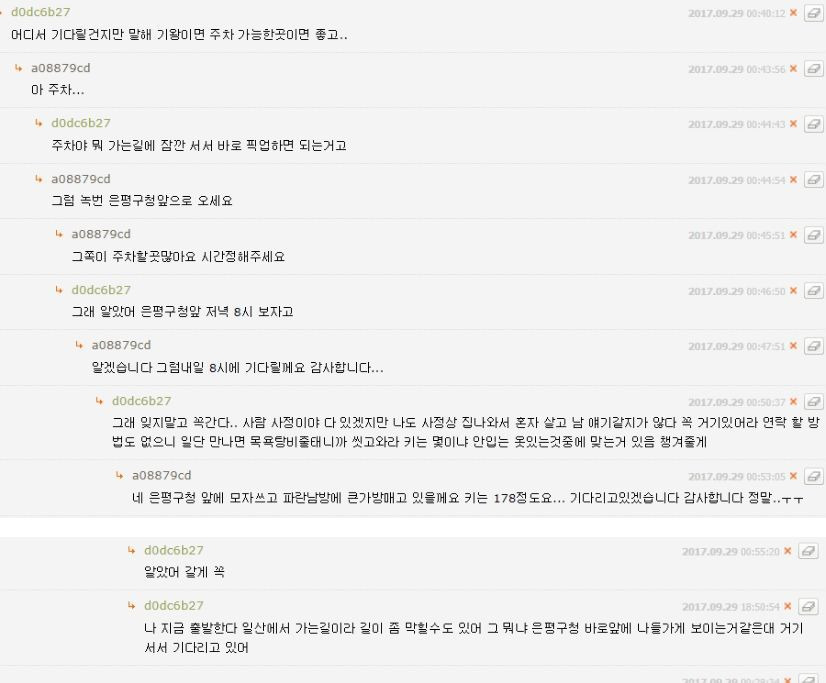
Task: Click the reply icon beside the 00:43:56 comment
Action: (x=813, y=69)
